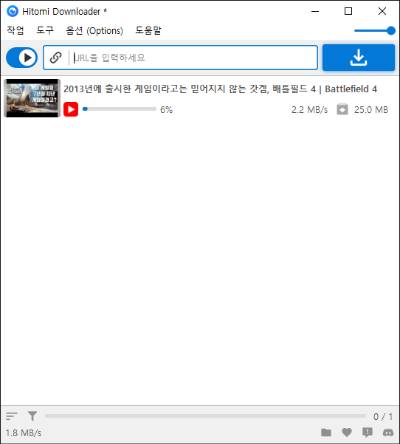Click the 0 / 1 task counter

coord(383,417)
